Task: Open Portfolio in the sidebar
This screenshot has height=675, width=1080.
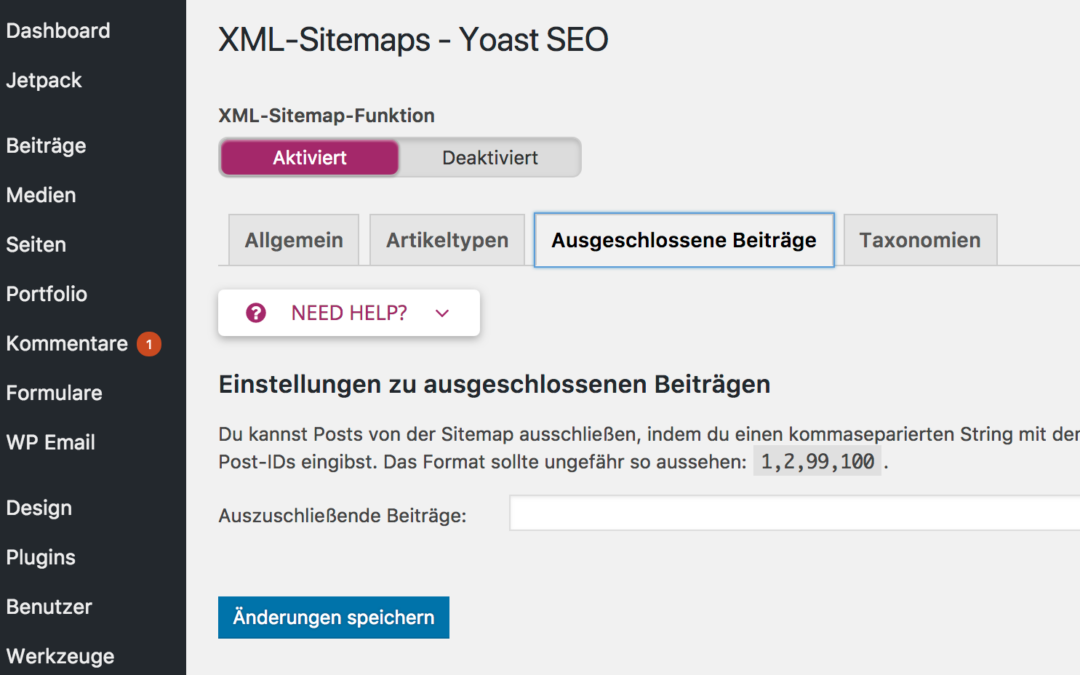Action: [x=47, y=294]
